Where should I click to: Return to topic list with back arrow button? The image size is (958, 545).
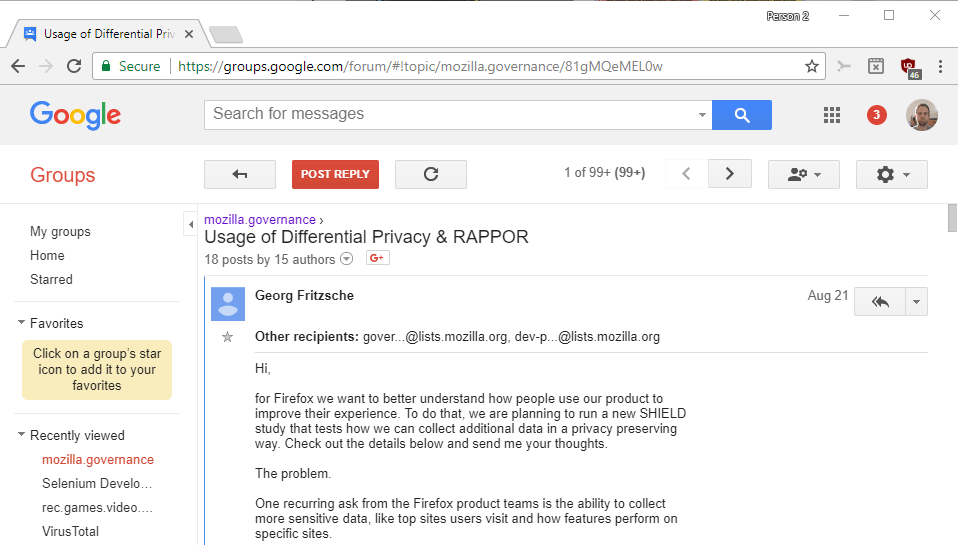pyautogui.click(x=240, y=174)
